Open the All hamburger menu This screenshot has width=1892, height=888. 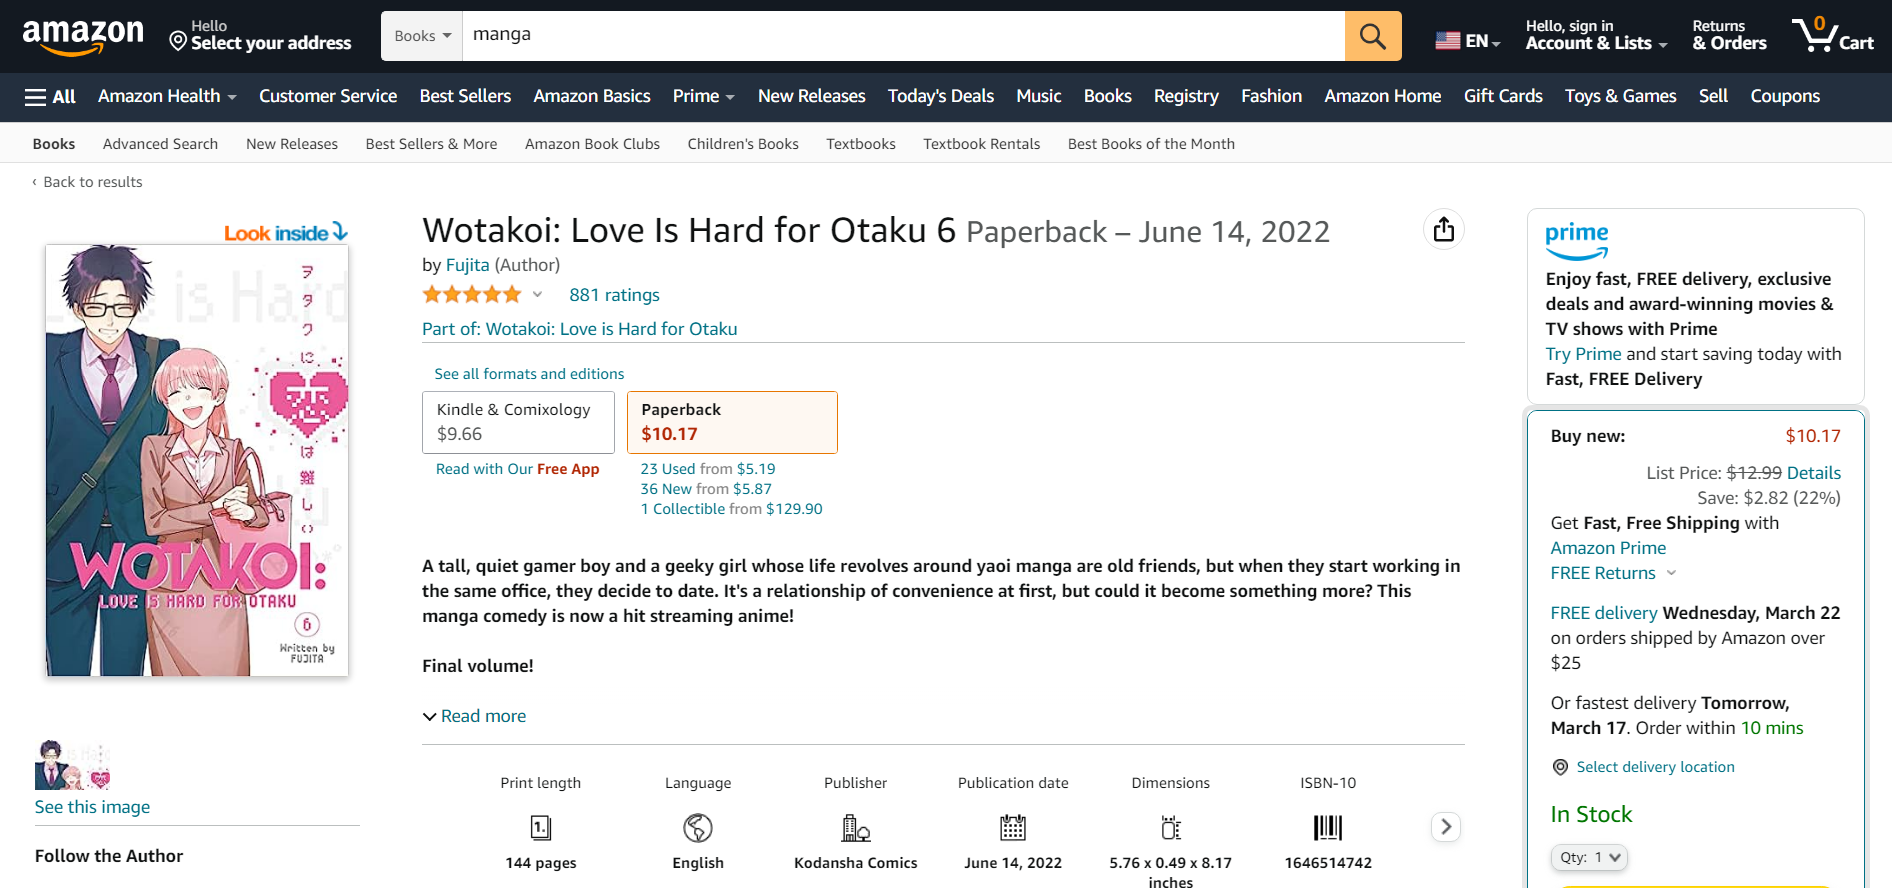pos(50,97)
